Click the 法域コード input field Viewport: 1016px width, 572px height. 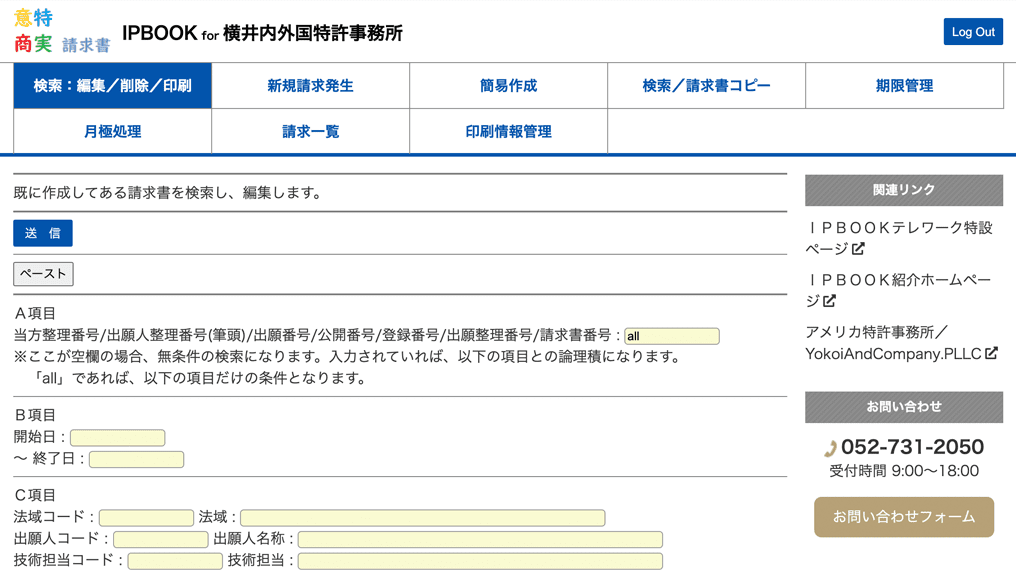[x=146, y=518]
